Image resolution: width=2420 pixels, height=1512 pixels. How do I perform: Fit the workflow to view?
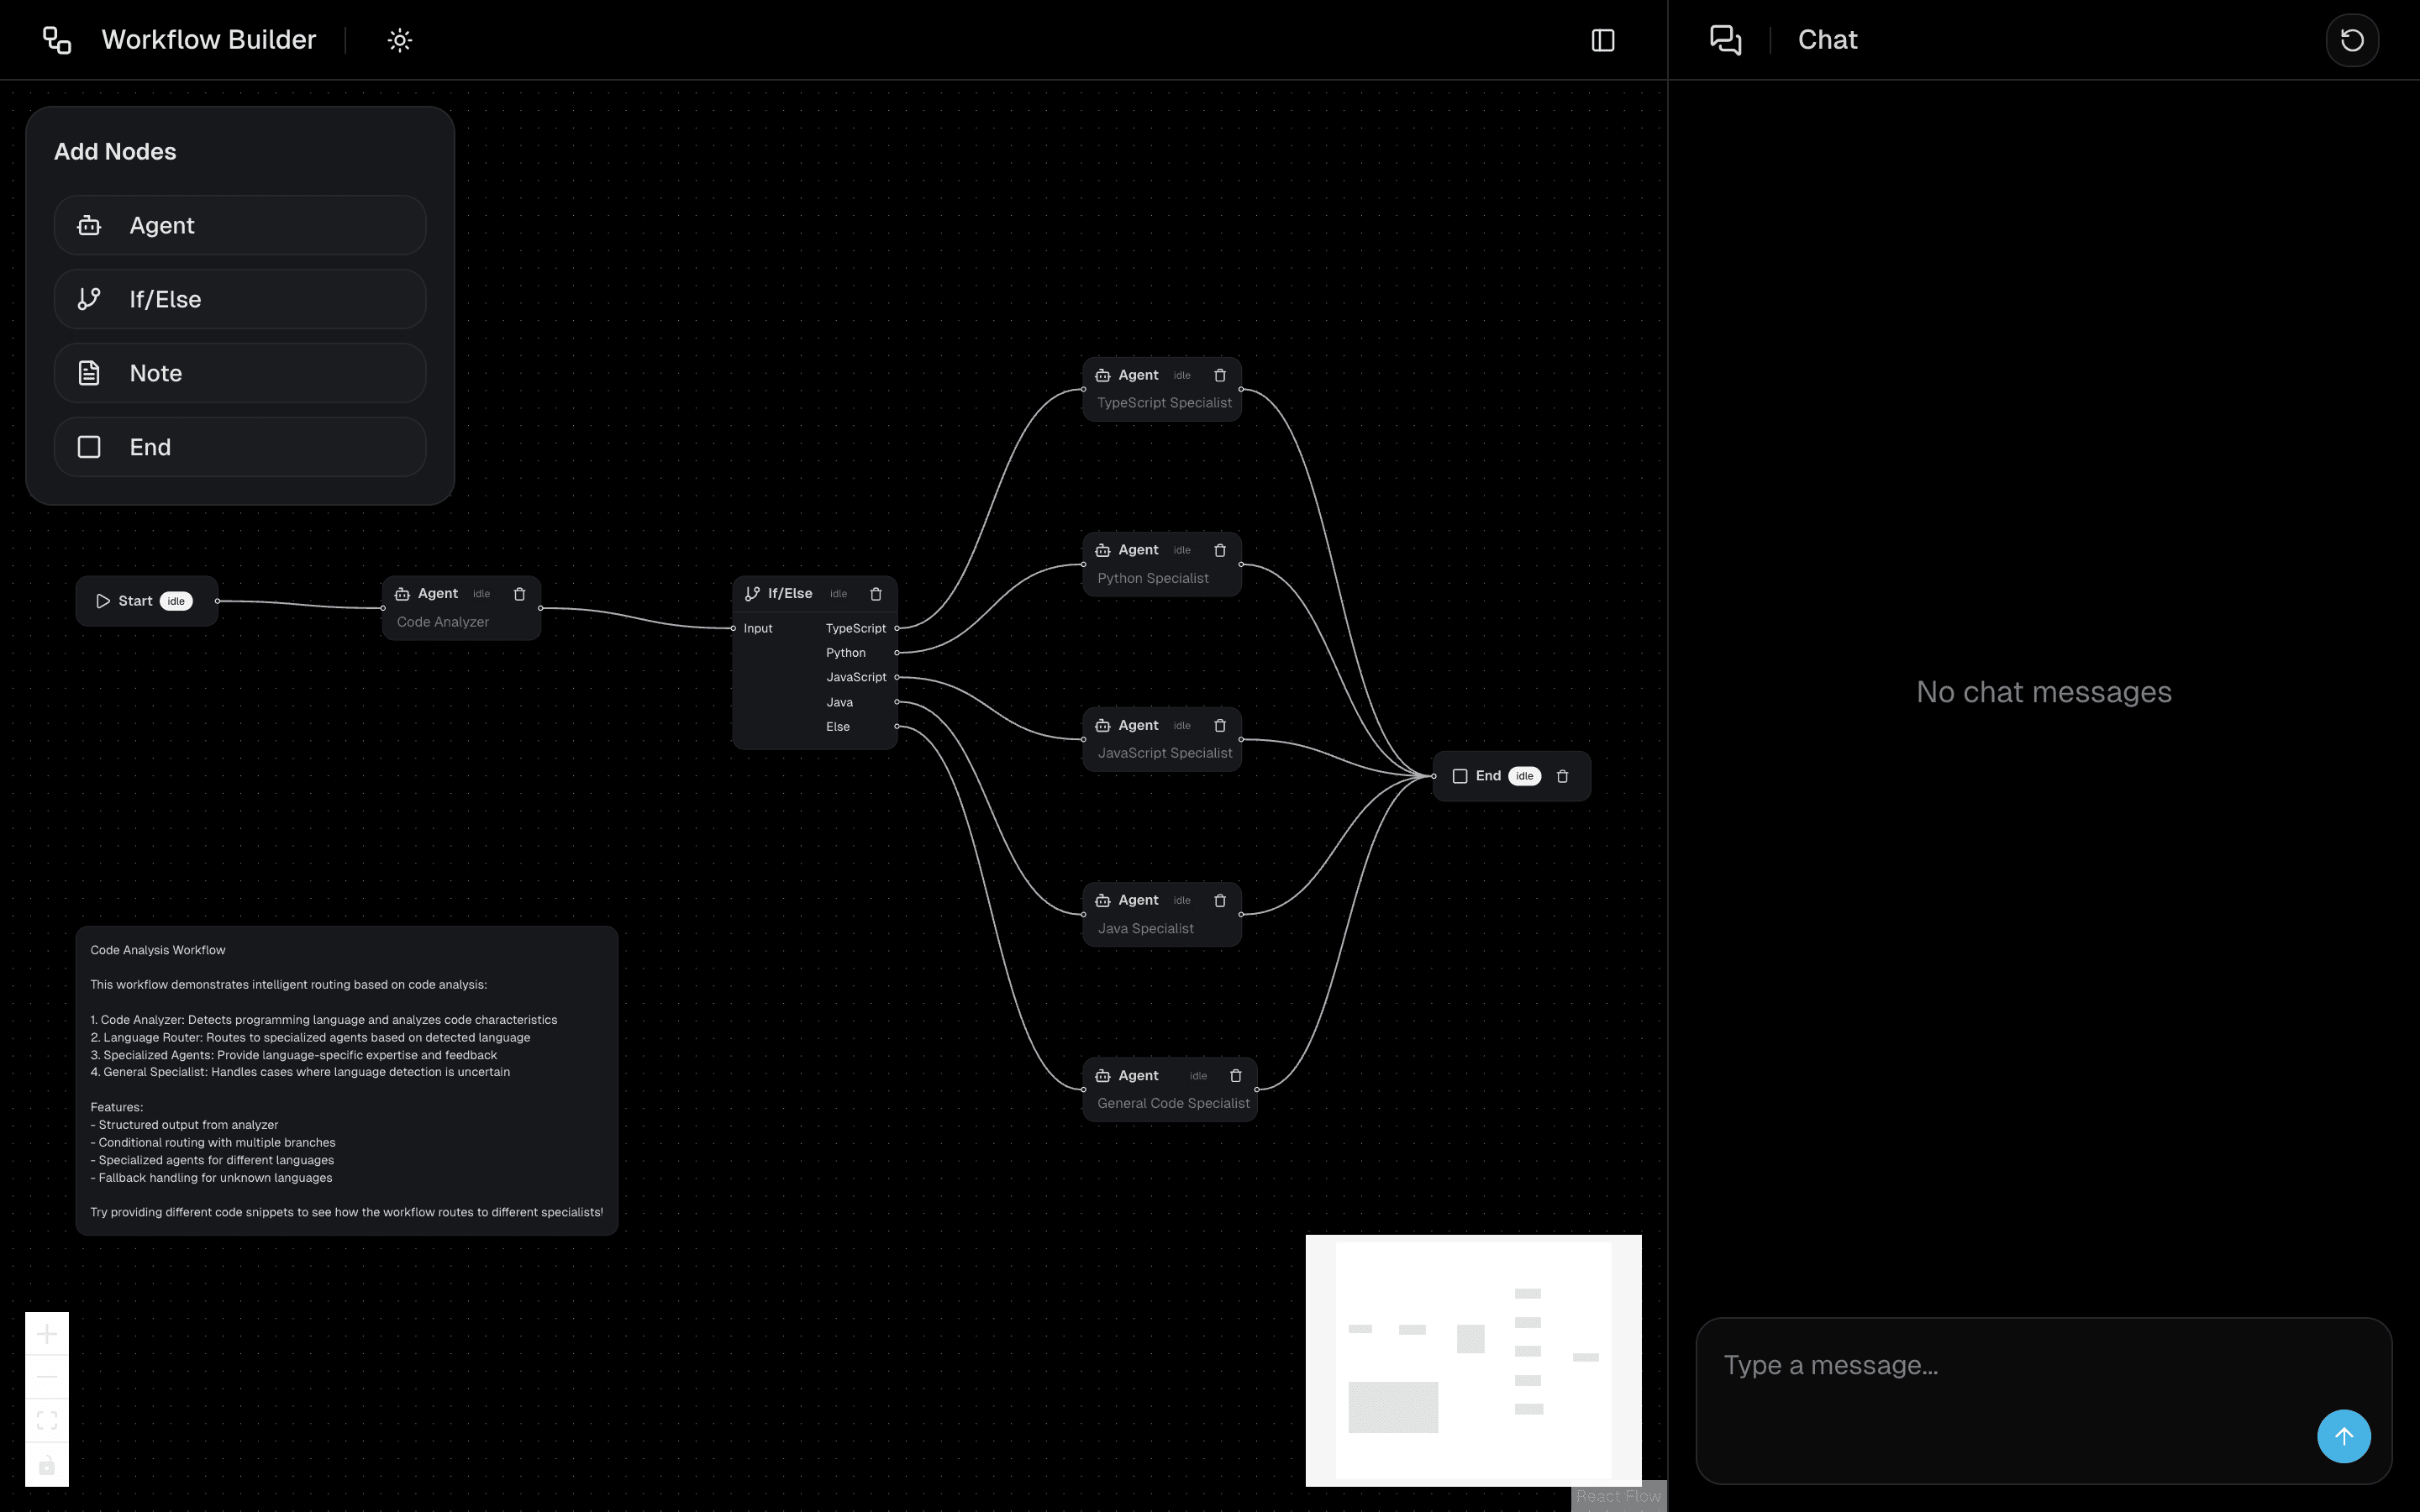(x=46, y=1419)
